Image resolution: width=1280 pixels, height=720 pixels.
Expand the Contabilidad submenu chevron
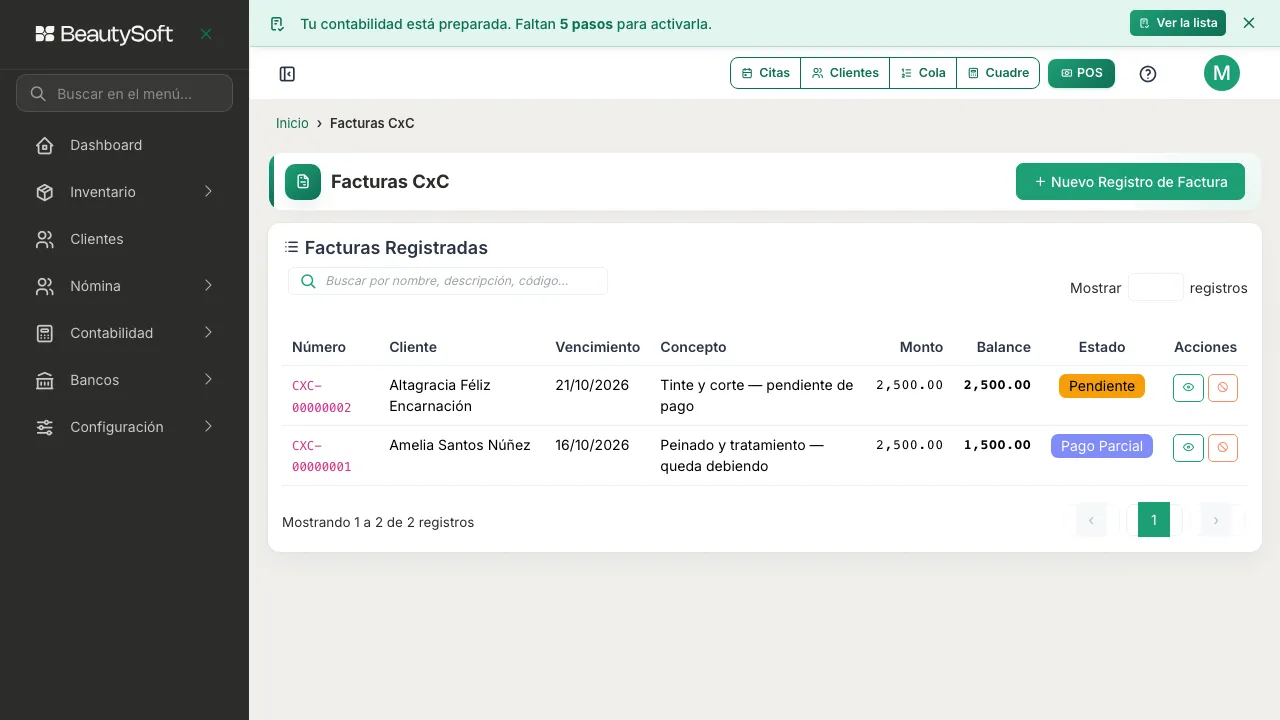pos(208,332)
